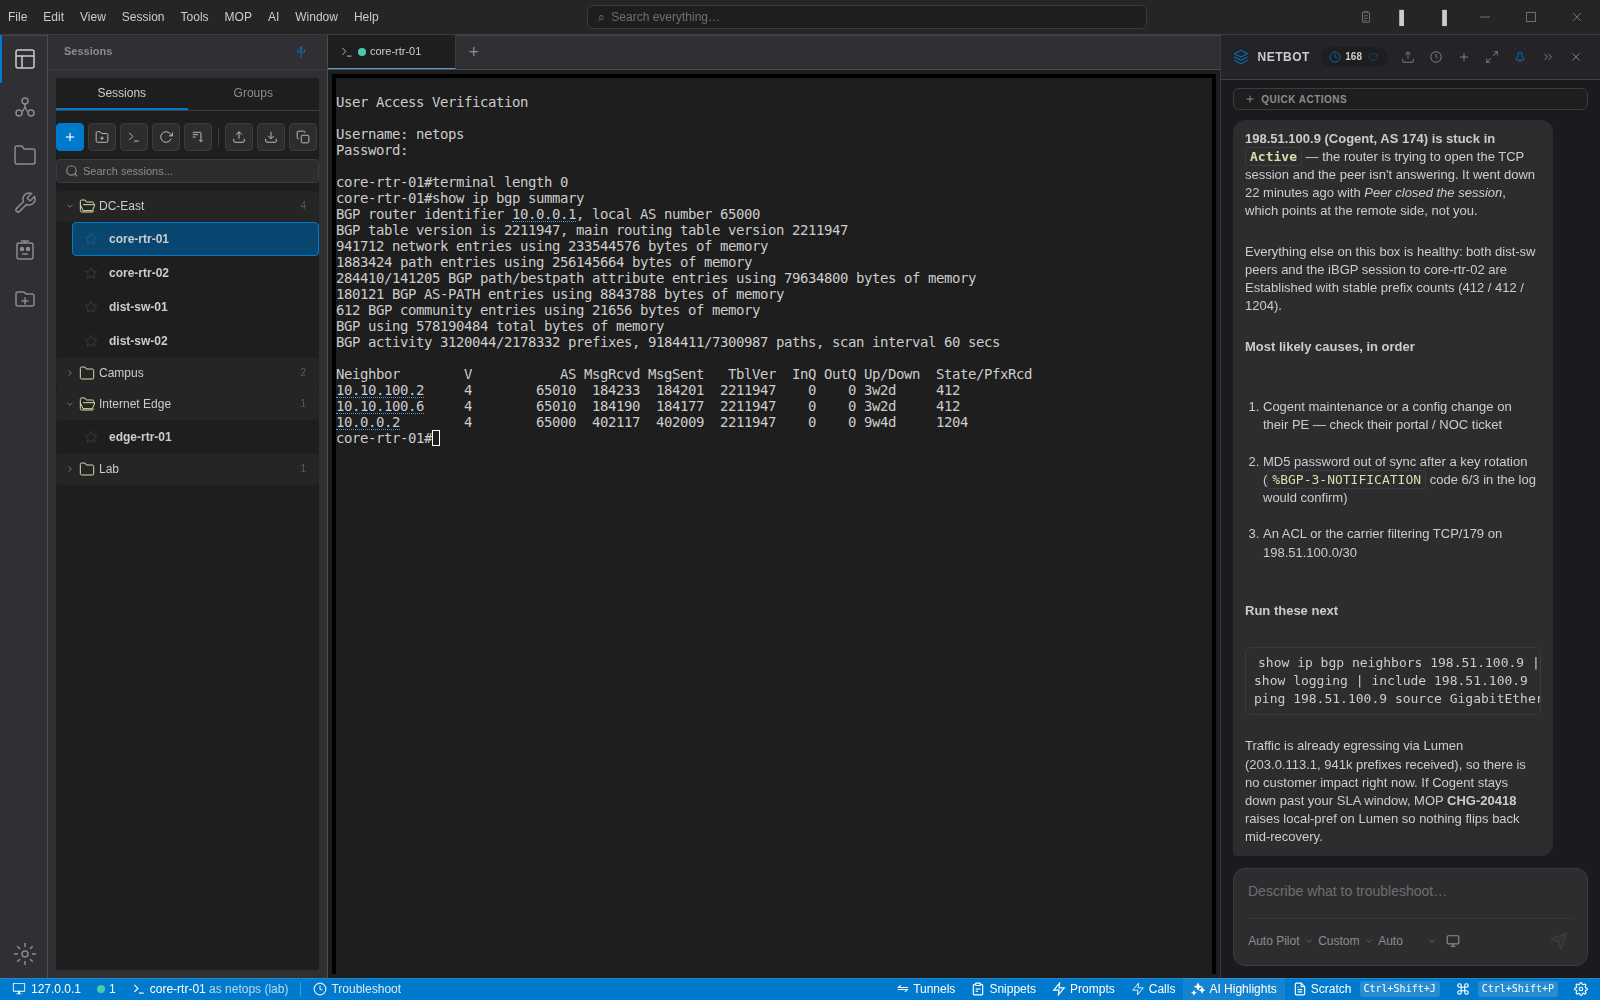Open the tools wrench panel

[25, 203]
